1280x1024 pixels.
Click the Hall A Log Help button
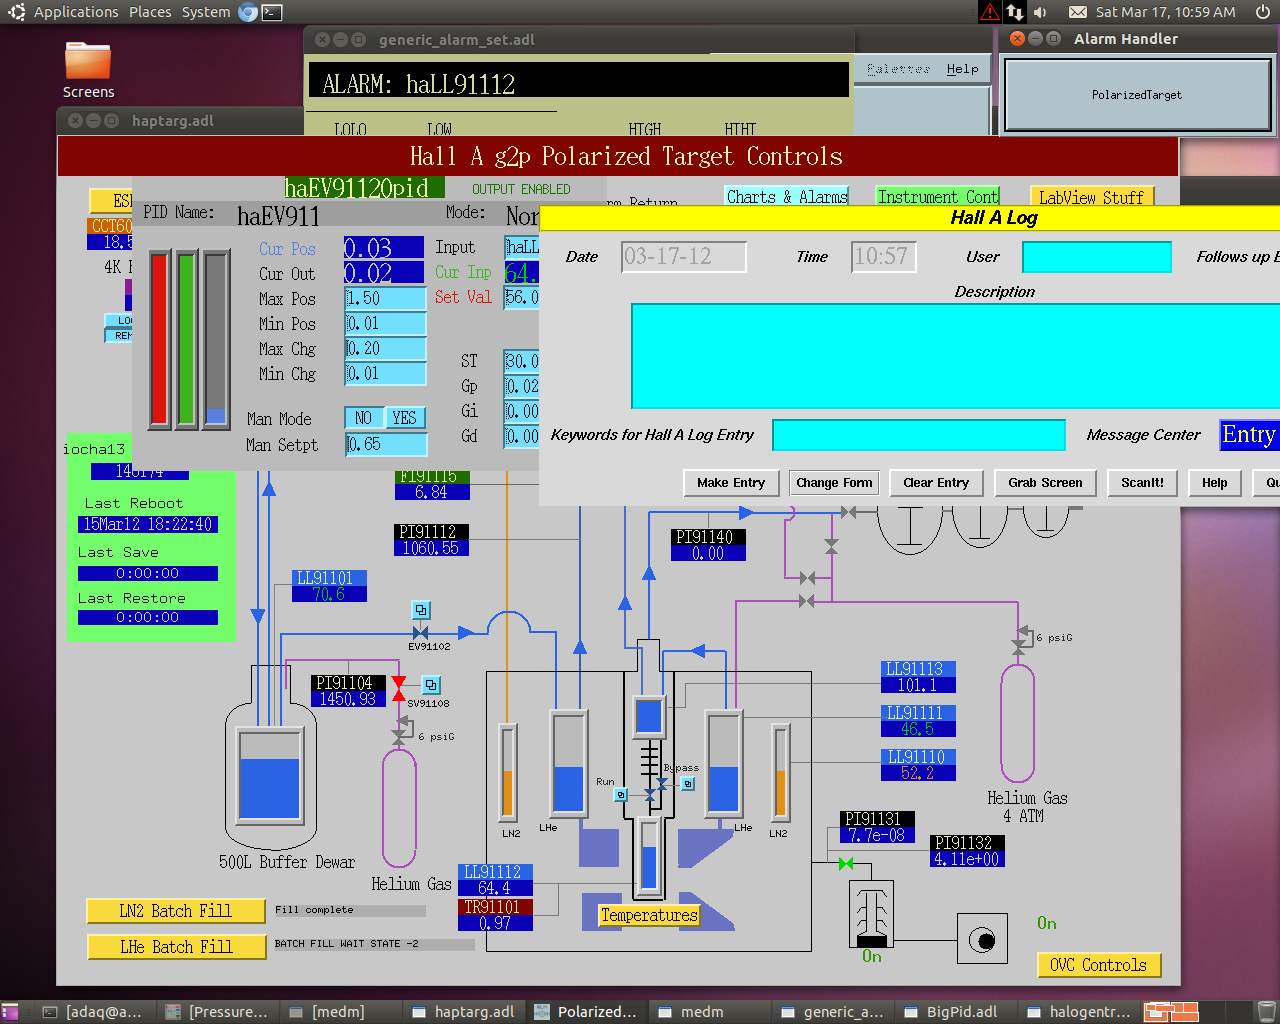[1215, 483]
